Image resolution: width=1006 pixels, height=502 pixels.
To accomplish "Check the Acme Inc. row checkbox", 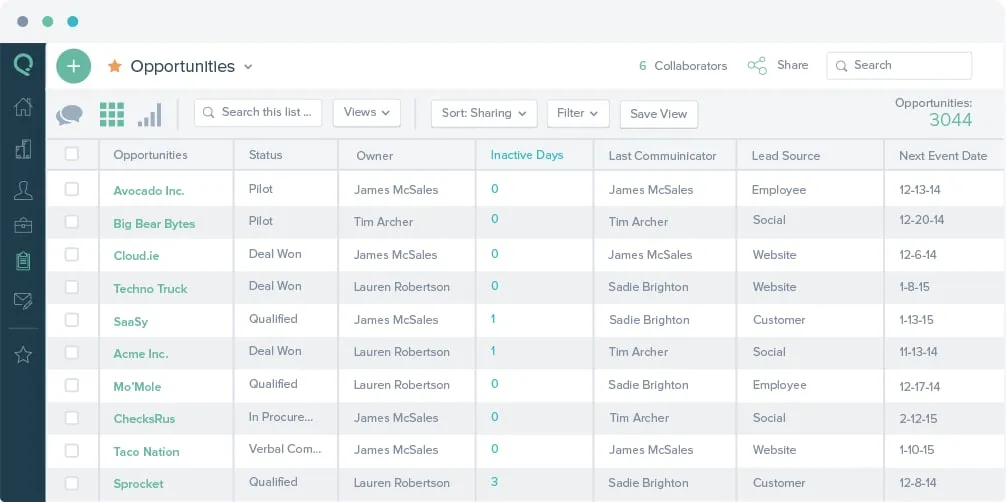I will coord(72,352).
